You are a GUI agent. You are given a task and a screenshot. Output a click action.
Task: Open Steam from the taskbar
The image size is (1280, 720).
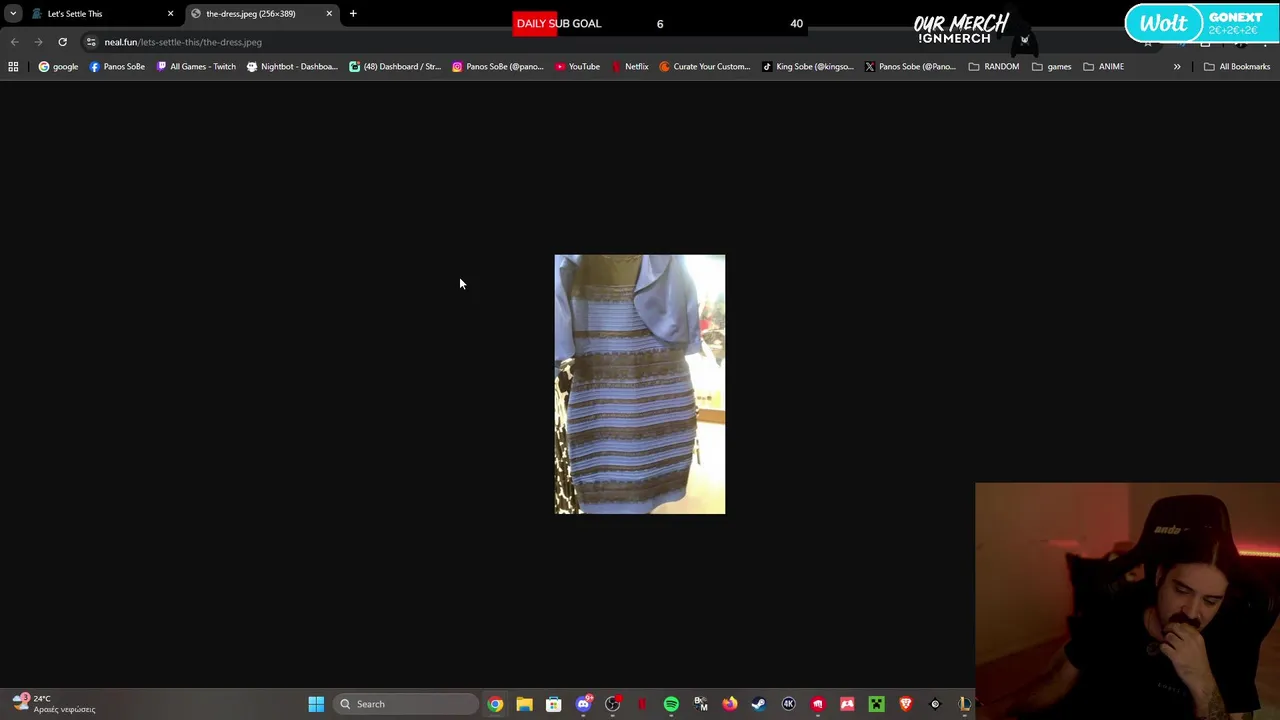(759, 704)
